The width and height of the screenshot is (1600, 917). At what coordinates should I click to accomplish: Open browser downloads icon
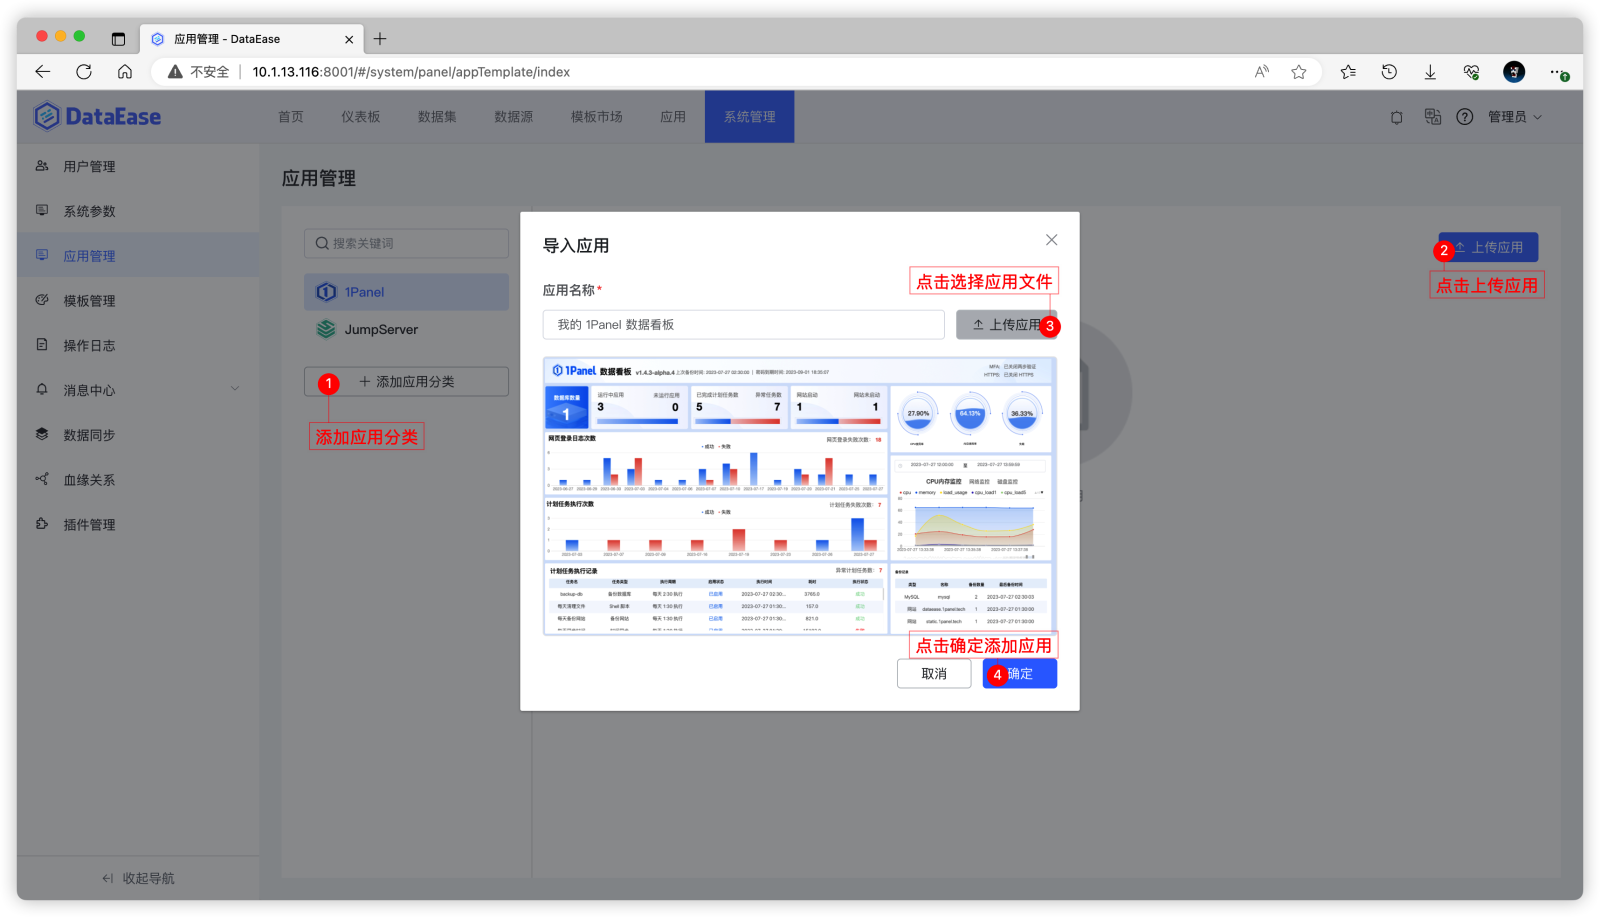coord(1430,72)
